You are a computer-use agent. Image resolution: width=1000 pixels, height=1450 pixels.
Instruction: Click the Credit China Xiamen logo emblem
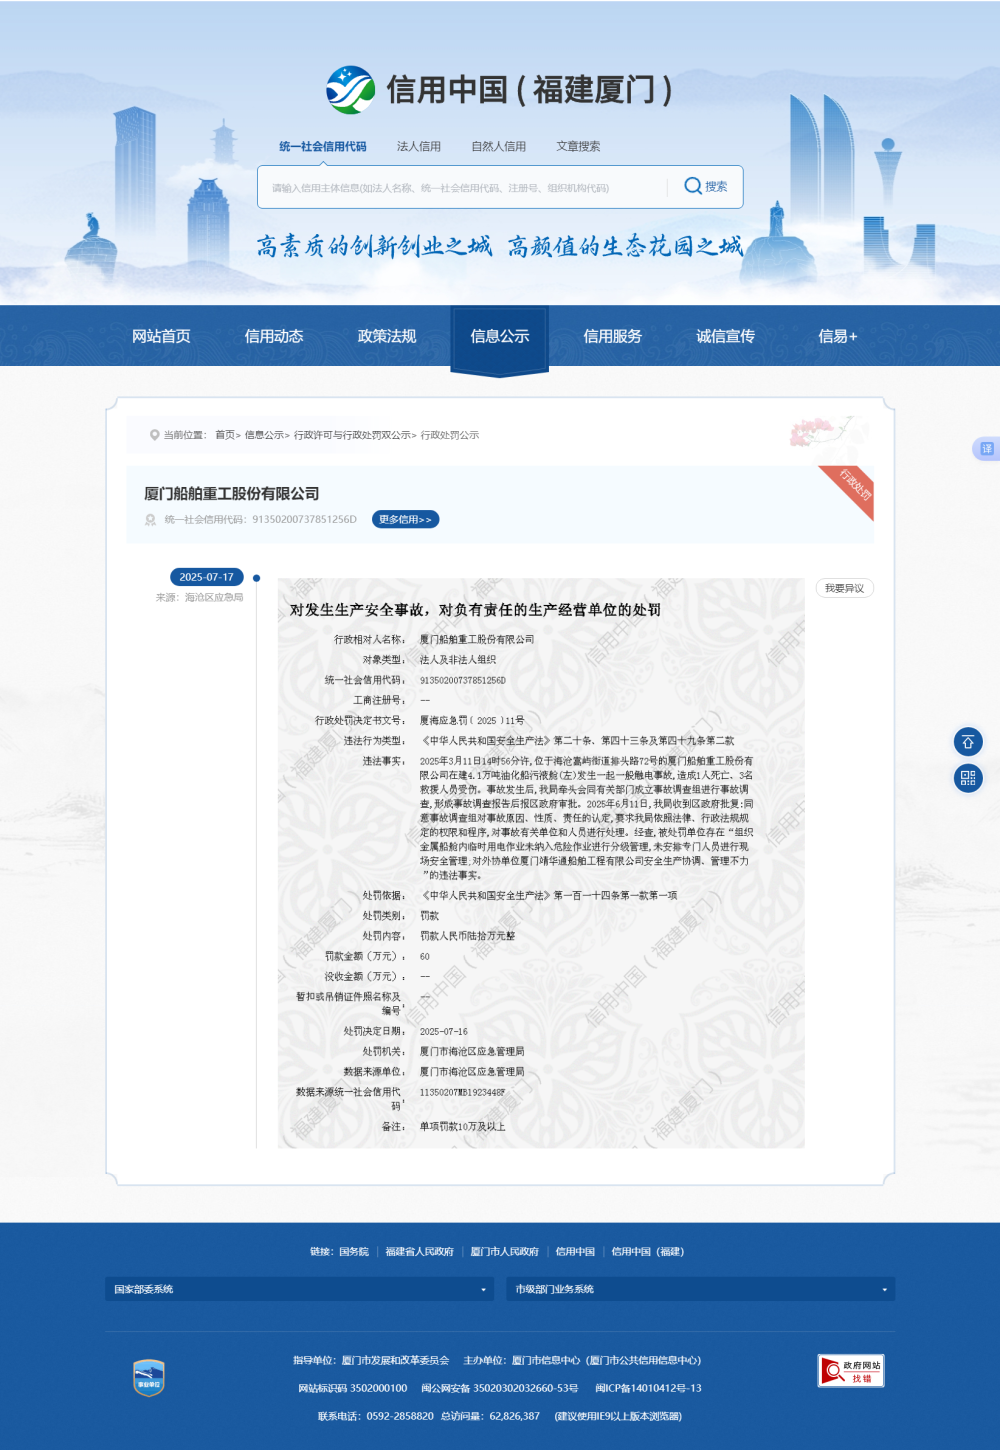350,90
